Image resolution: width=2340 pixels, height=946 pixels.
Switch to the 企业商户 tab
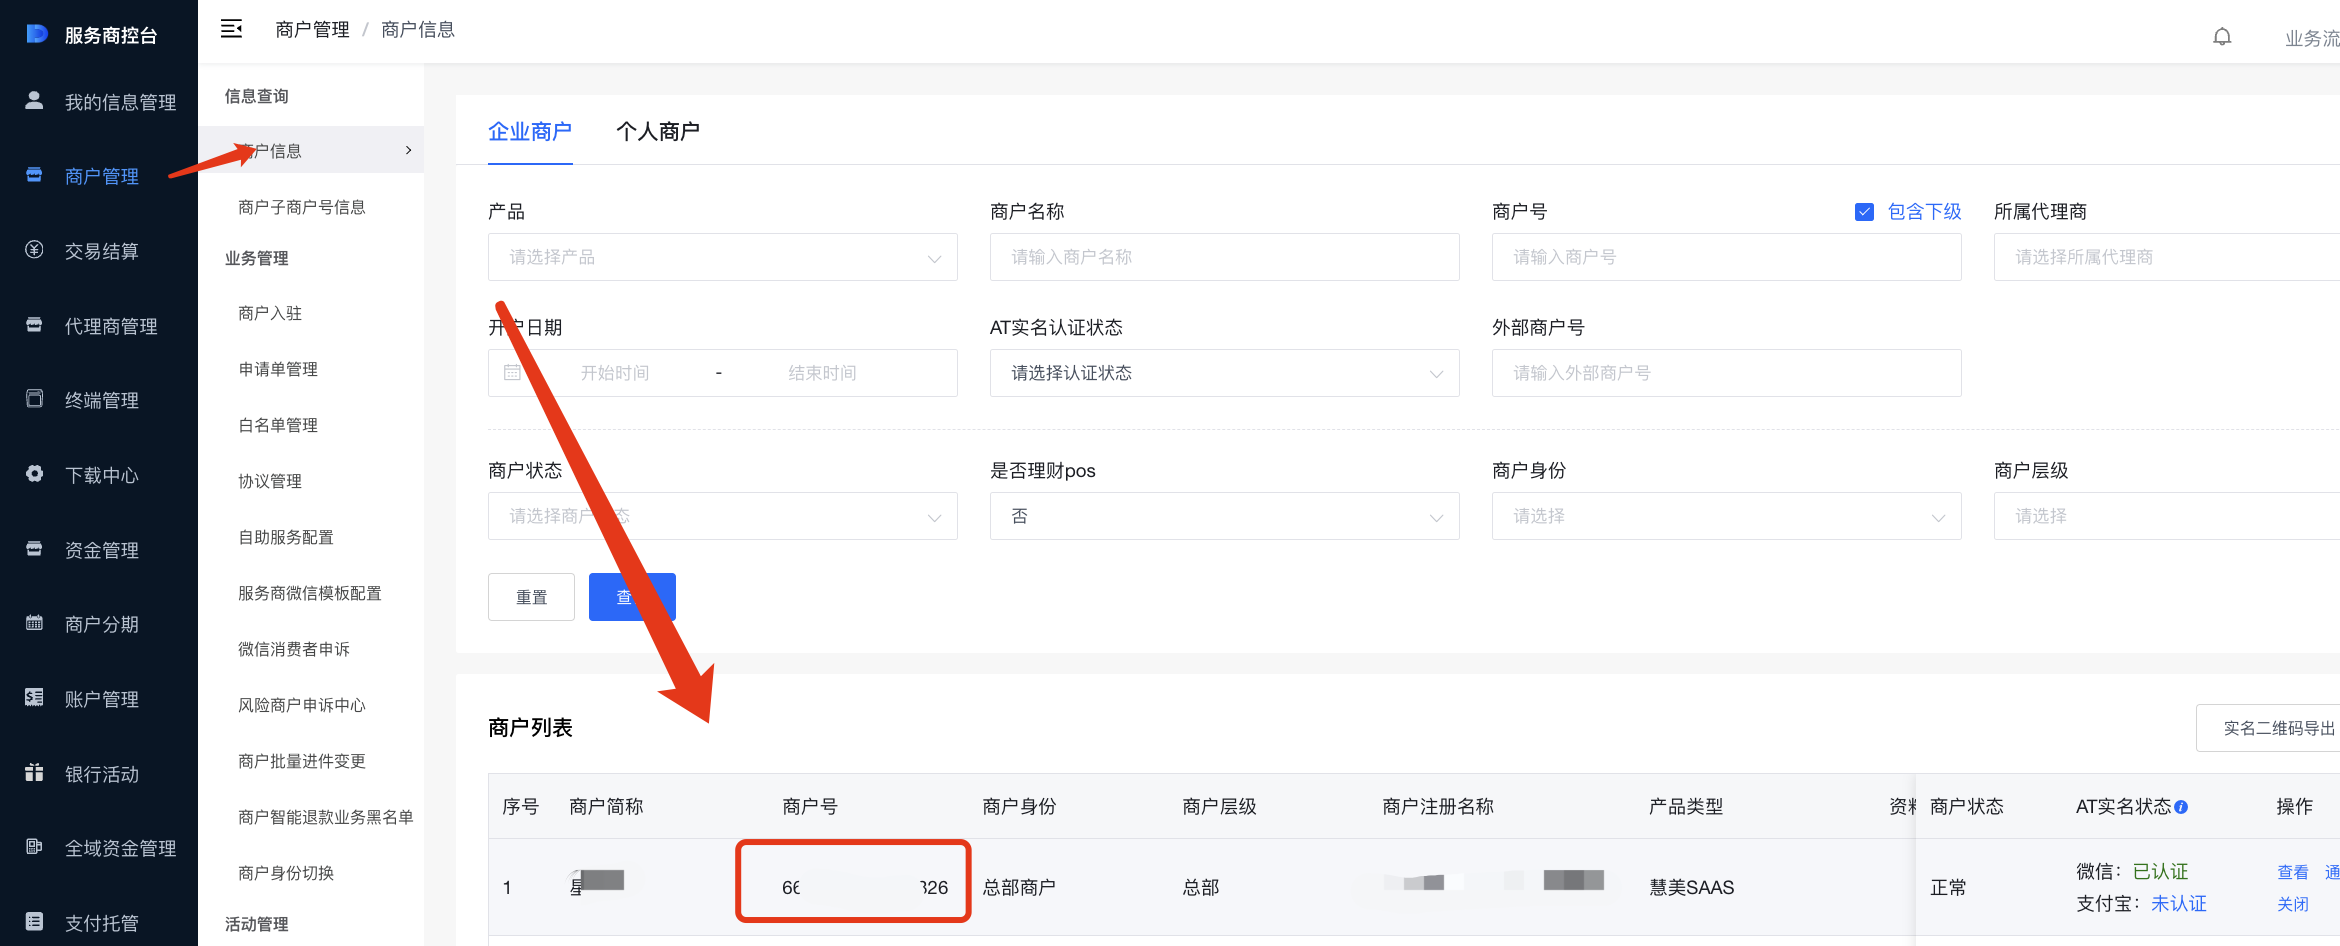point(530,131)
